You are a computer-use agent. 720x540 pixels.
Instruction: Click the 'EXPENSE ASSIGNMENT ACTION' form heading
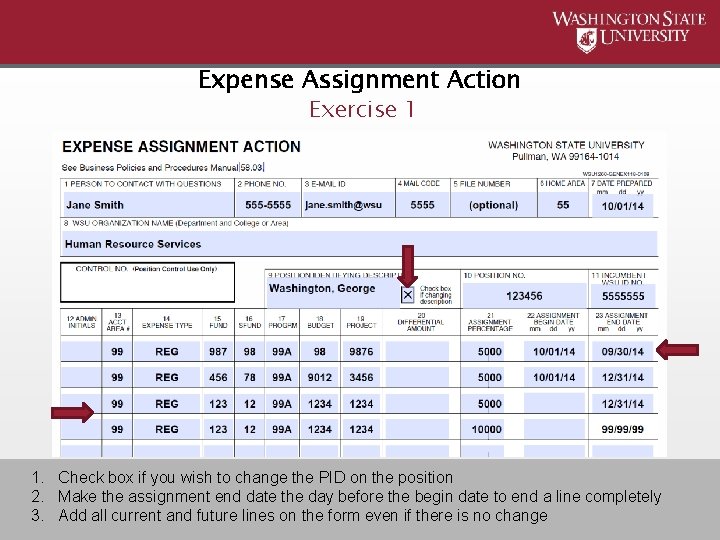181,146
